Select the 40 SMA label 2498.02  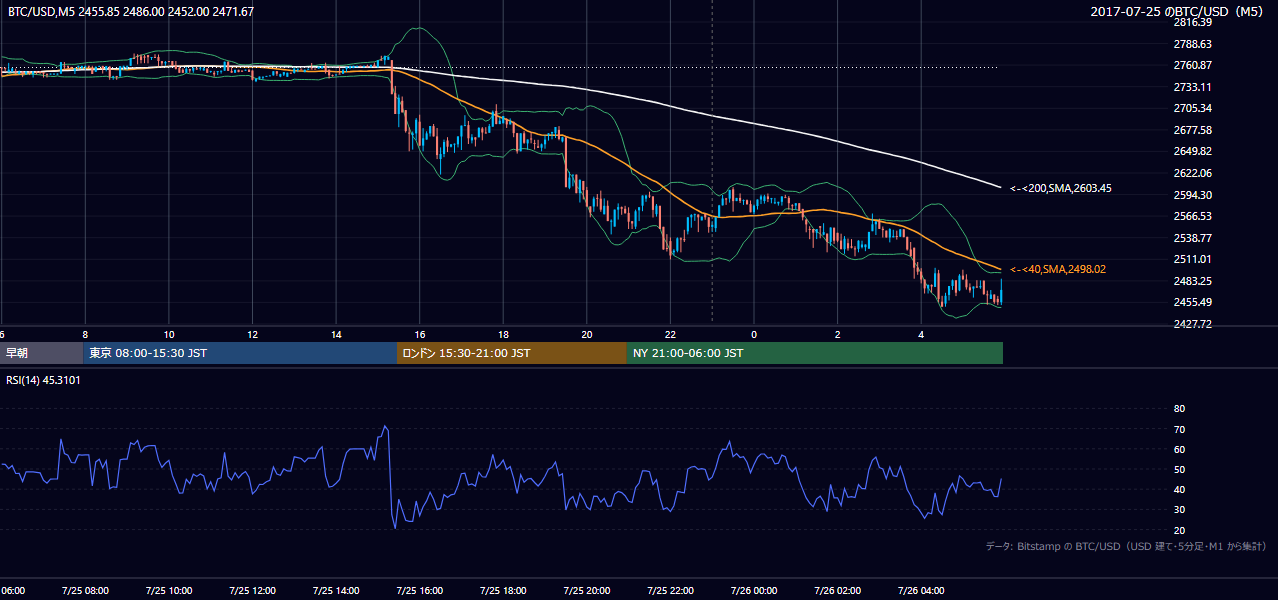(x=1057, y=269)
